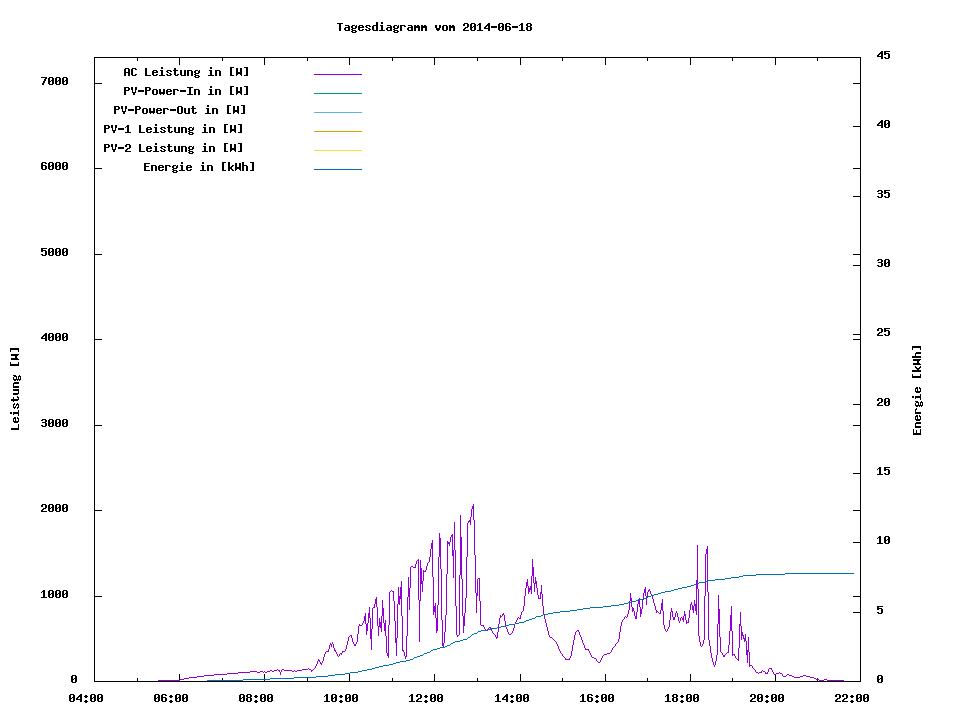Select the 12:00 time axis label

coord(426,698)
